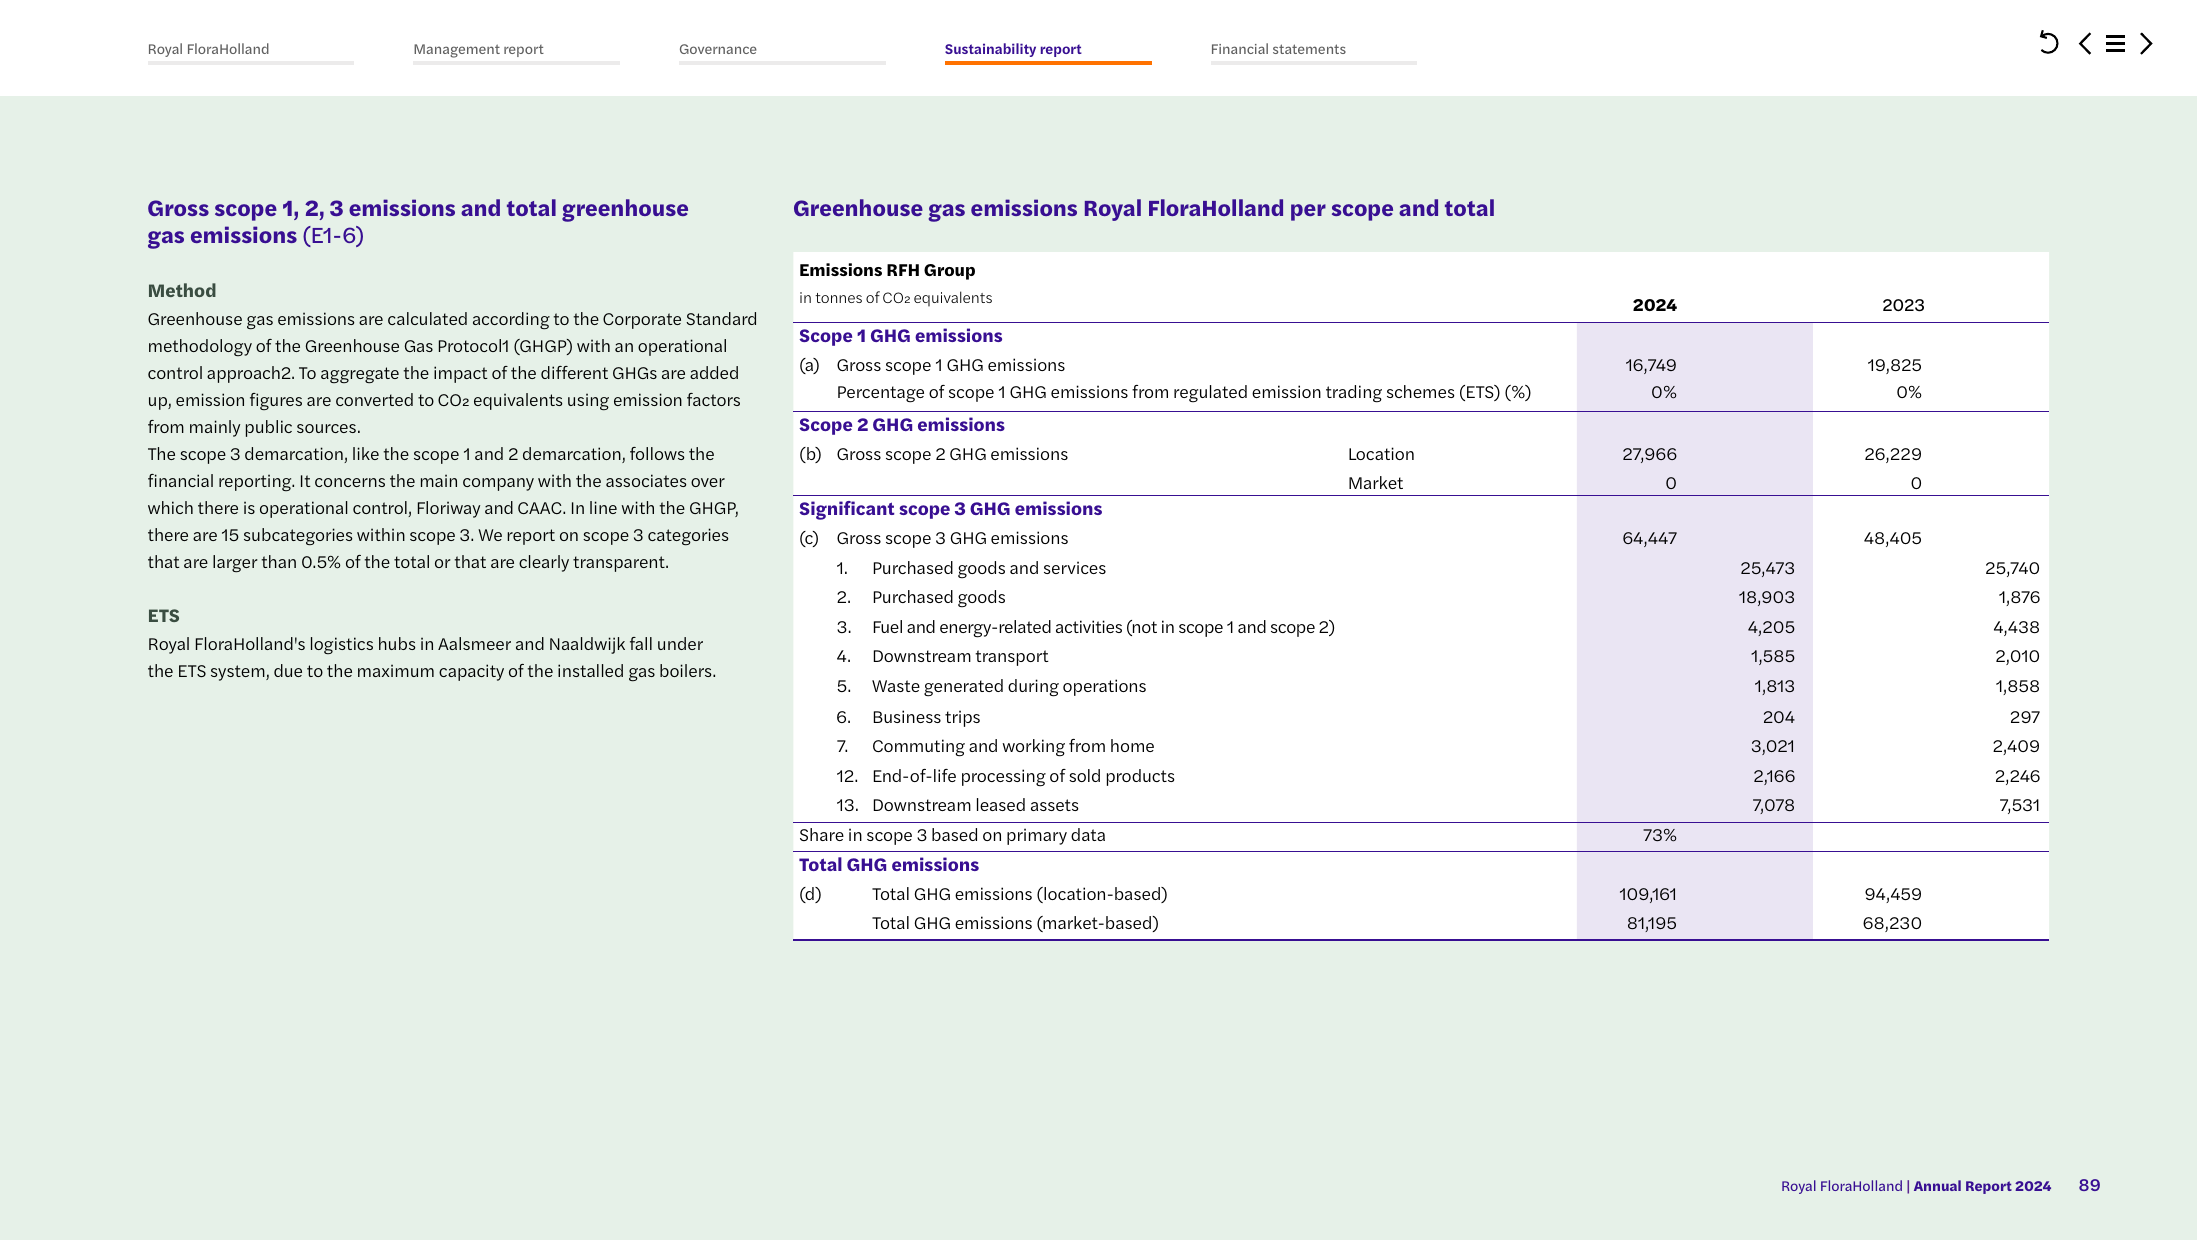Open the contents menu hamburger icon
Screen dimensions: 2197x1241
(2115, 43)
